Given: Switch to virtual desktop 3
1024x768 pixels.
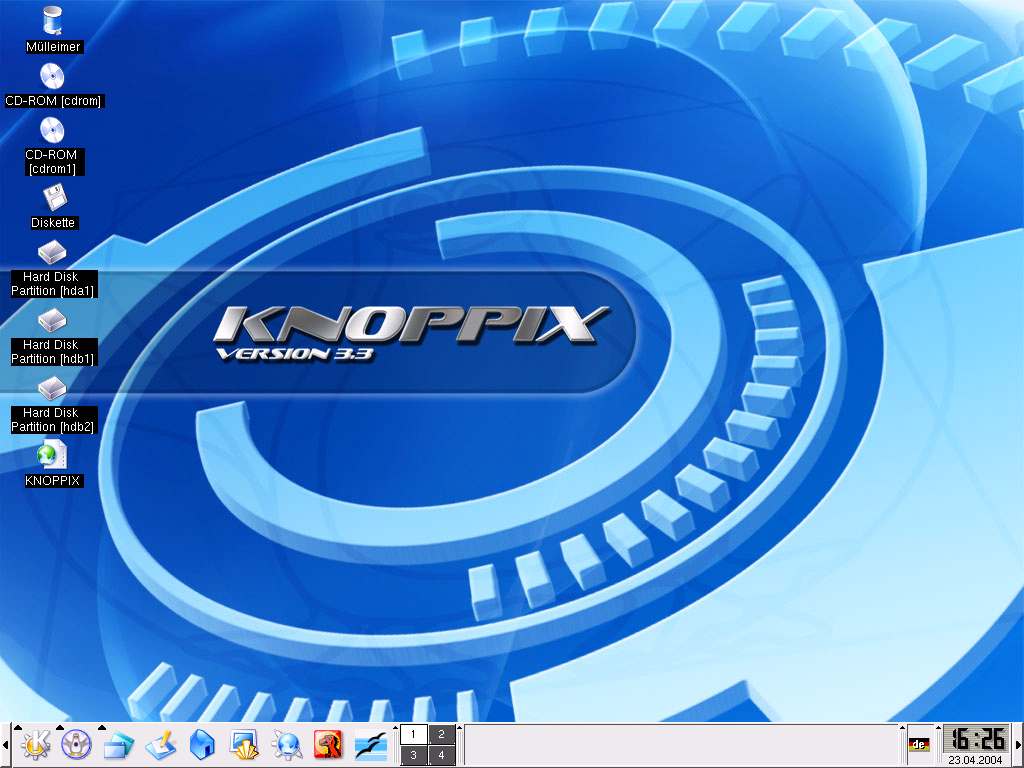Looking at the screenshot, I should coord(413,755).
